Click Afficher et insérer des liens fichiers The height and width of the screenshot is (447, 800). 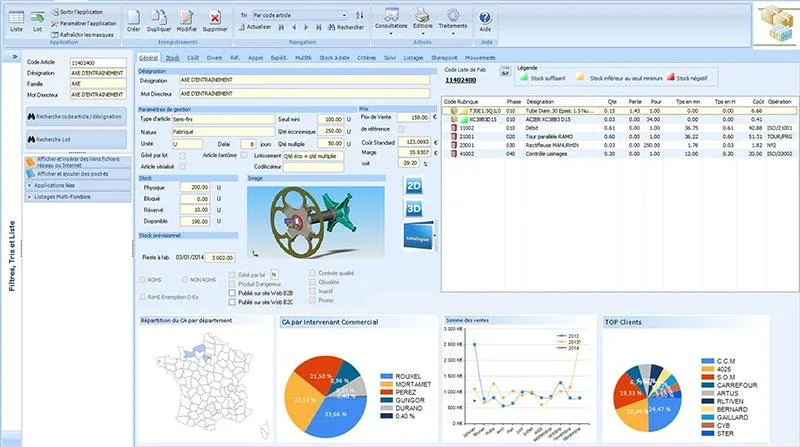coord(78,162)
